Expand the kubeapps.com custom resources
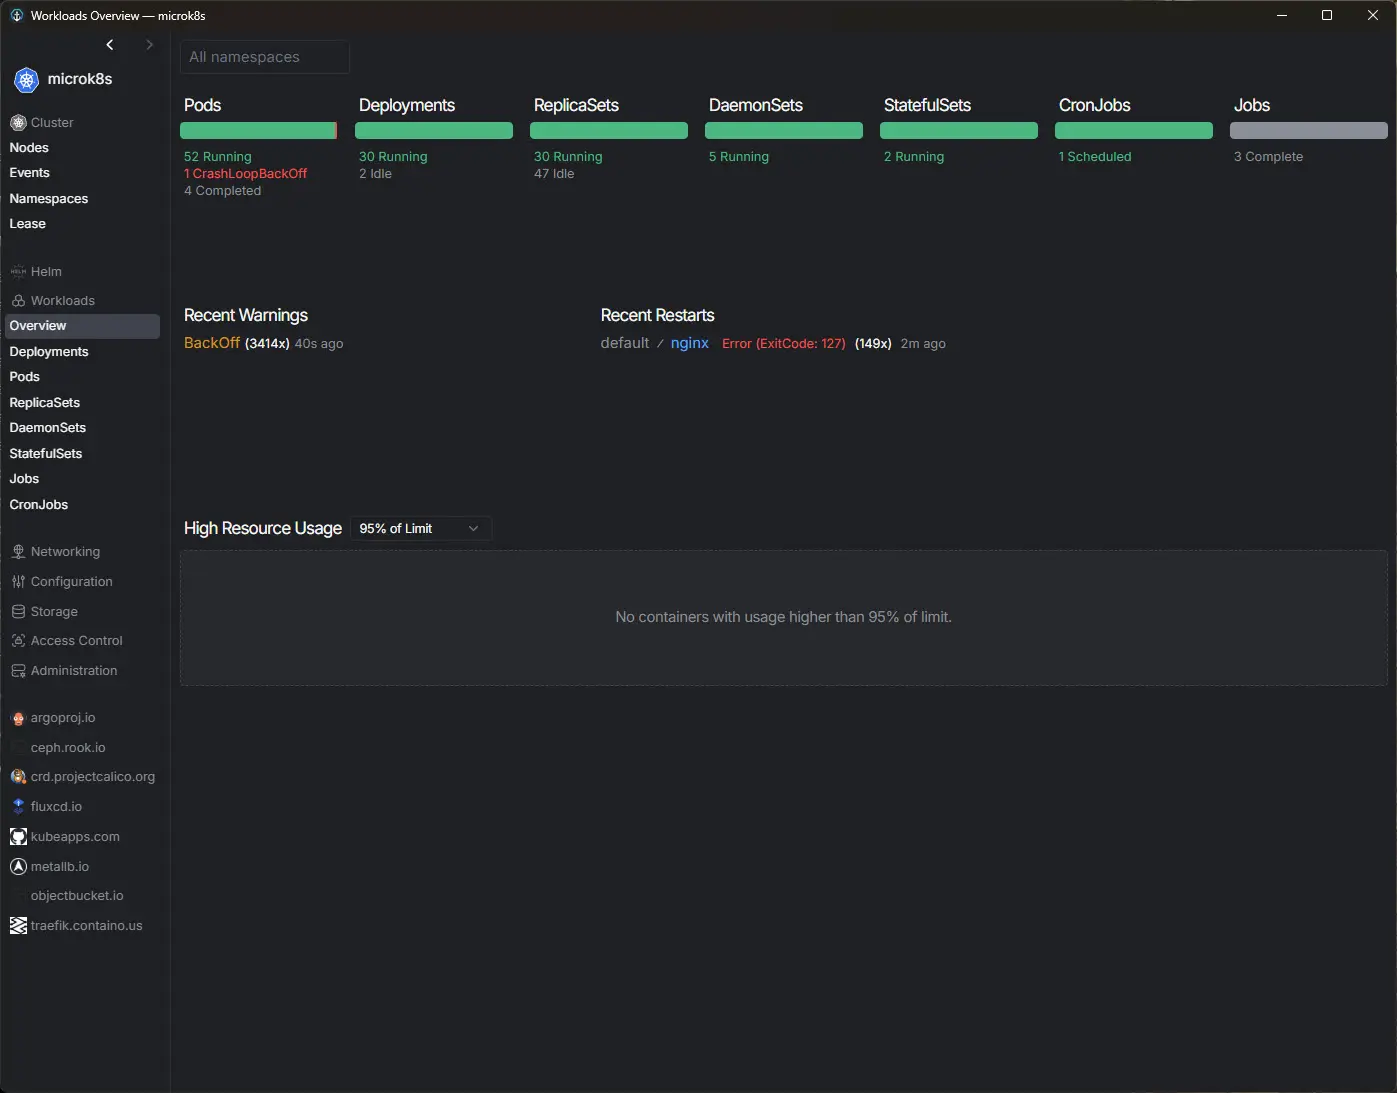This screenshot has height=1093, width=1397. (x=75, y=837)
